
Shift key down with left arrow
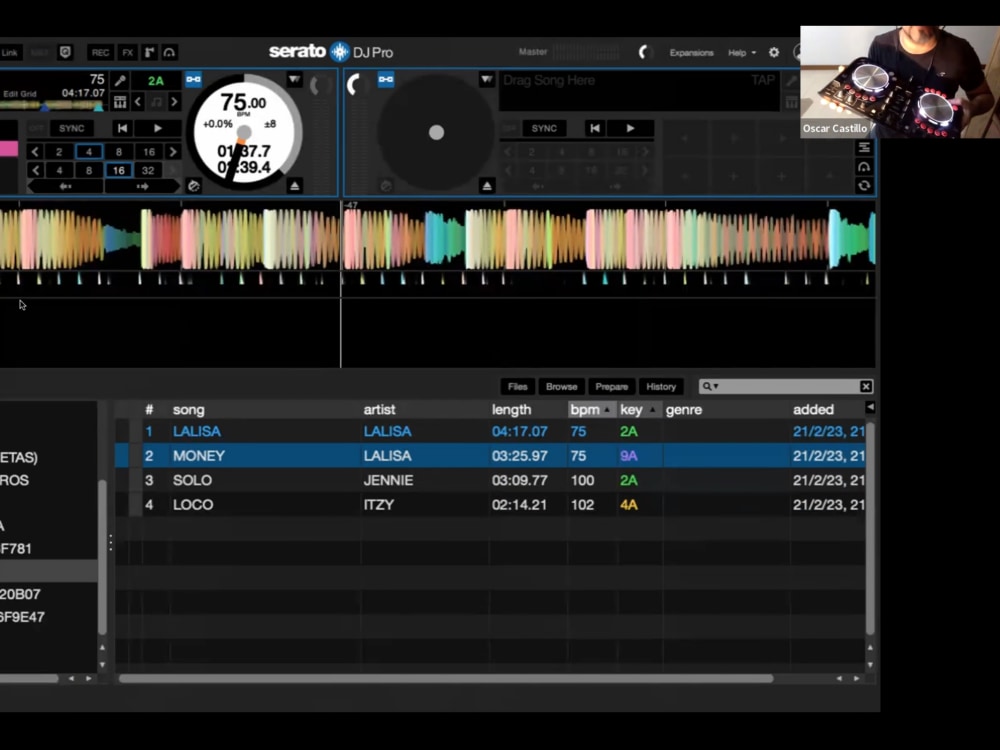138,102
